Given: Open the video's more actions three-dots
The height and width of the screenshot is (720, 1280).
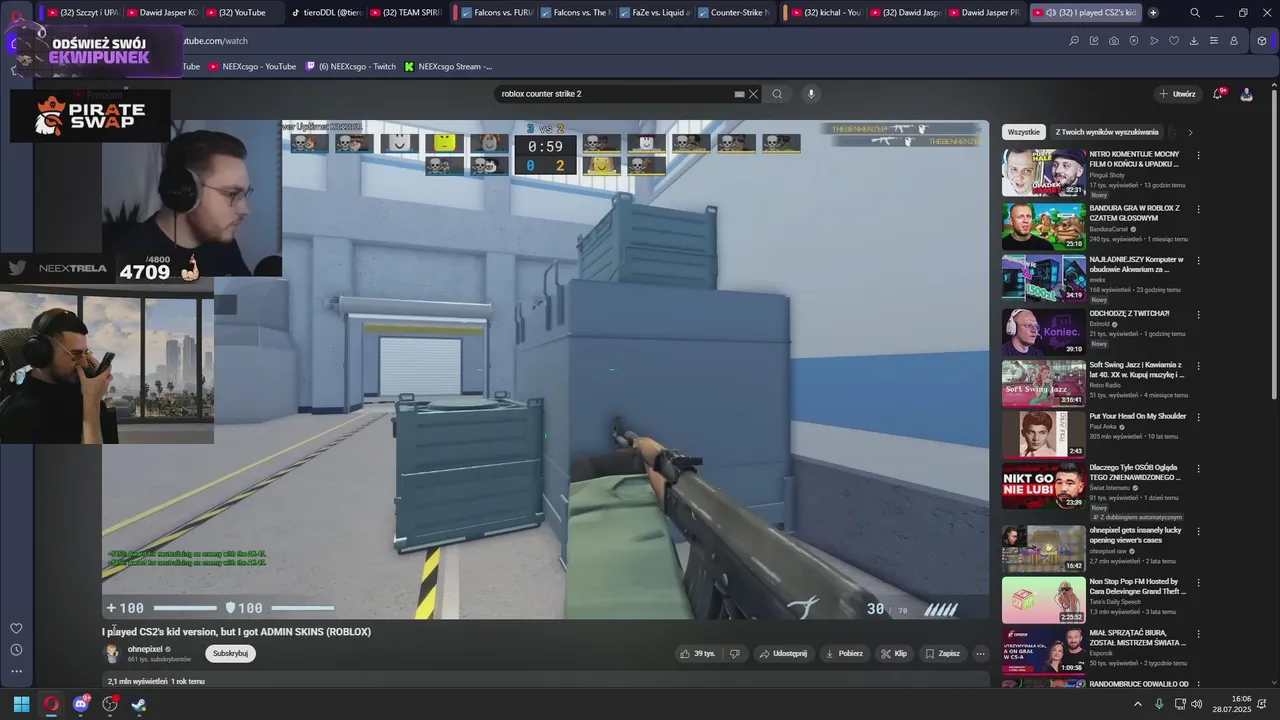Looking at the screenshot, I should pyautogui.click(x=980, y=654).
